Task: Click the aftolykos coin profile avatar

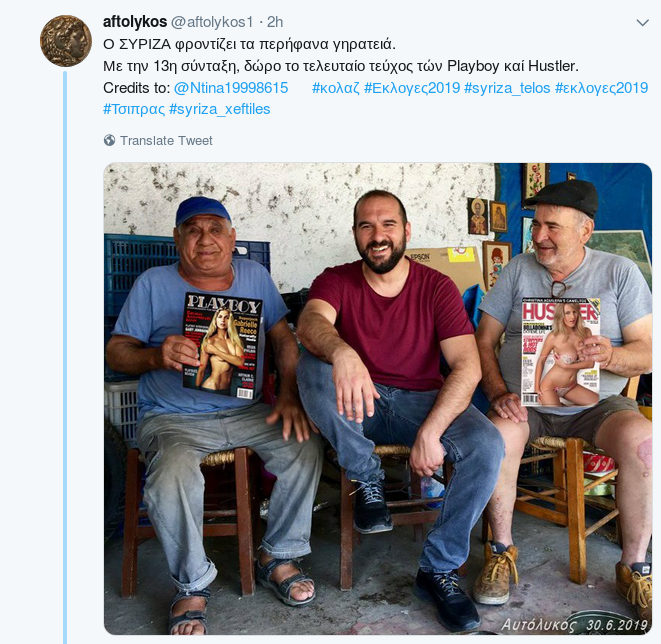Action: pos(66,41)
